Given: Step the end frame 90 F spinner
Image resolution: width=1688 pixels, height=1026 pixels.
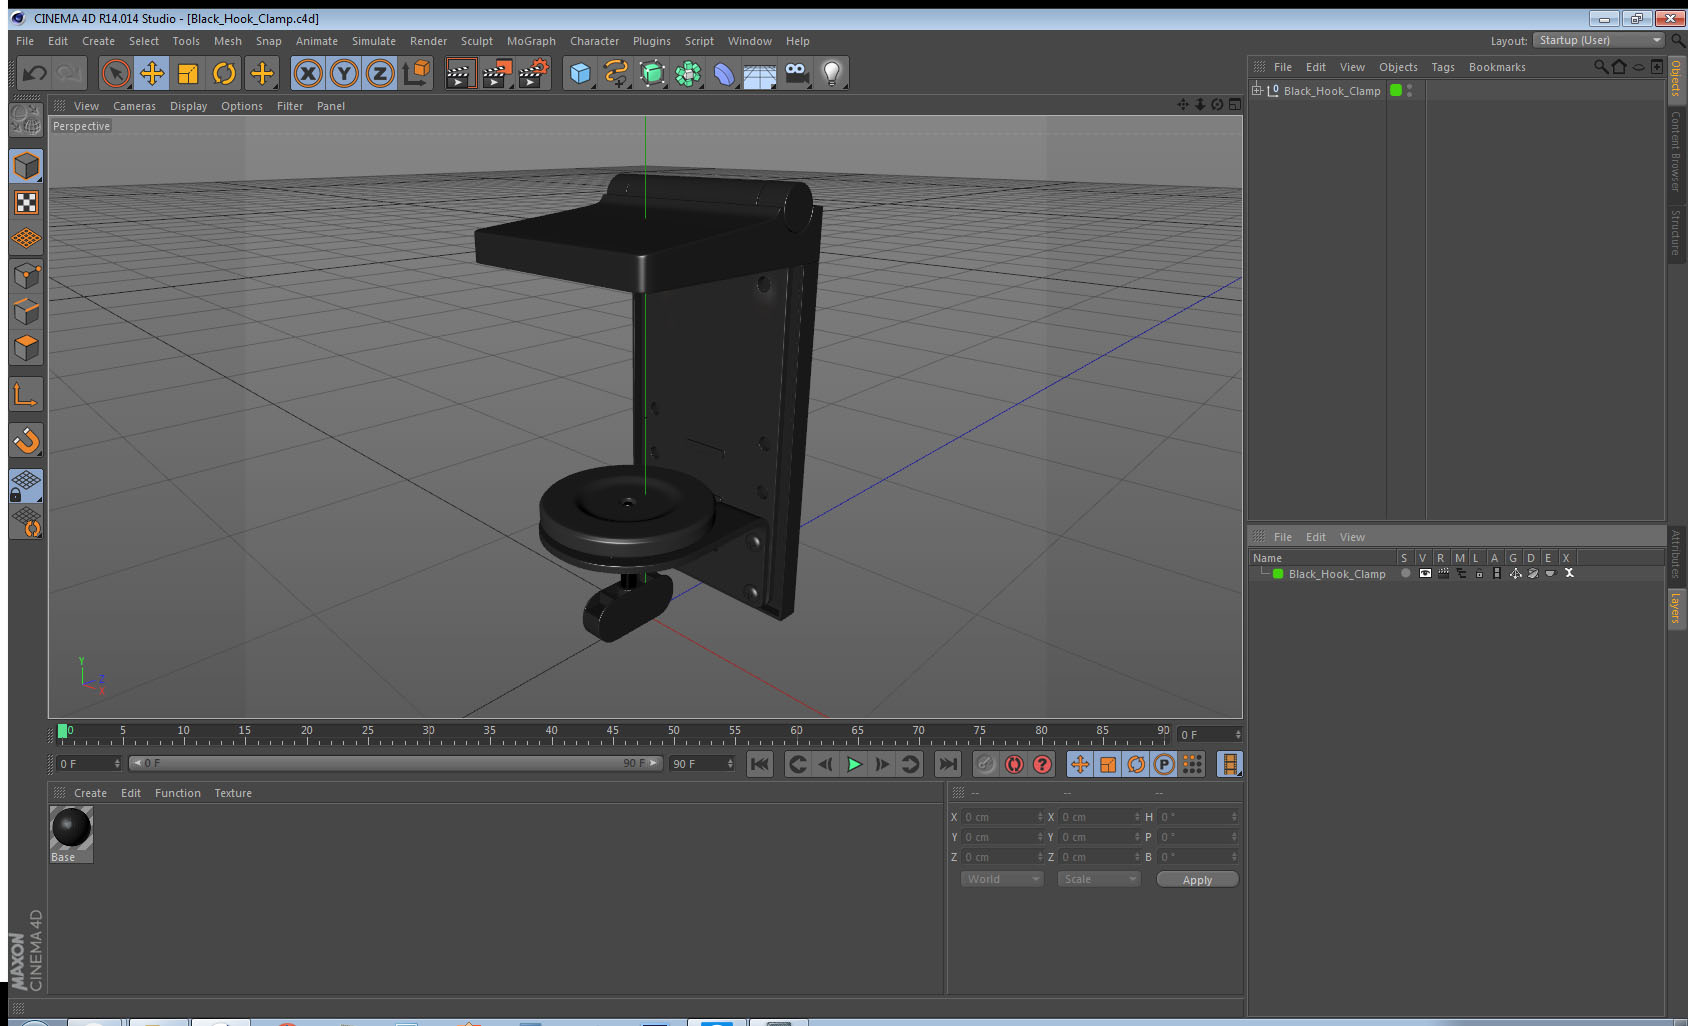Looking at the screenshot, I should [x=730, y=764].
